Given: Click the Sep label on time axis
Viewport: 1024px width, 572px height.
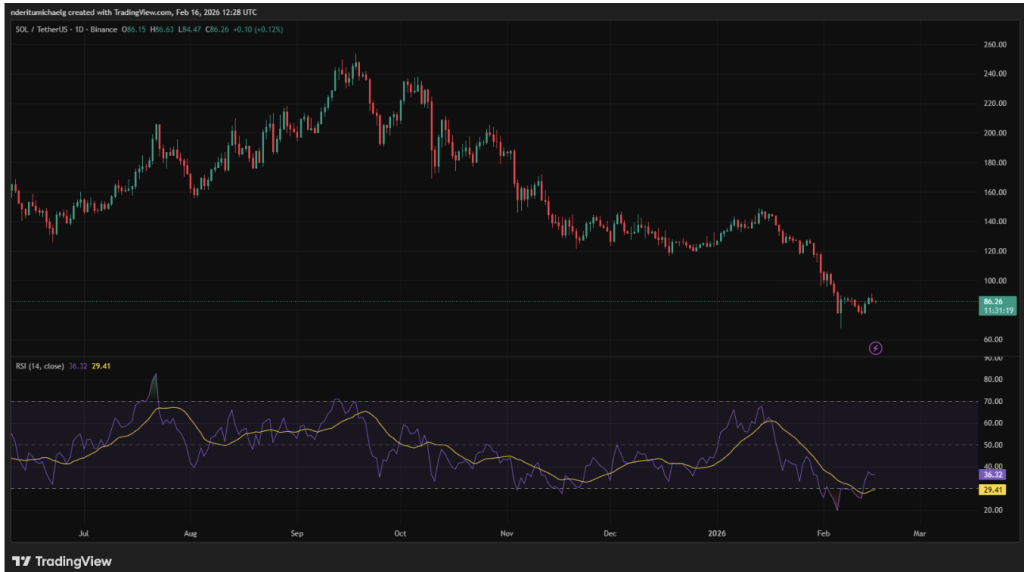Looking at the screenshot, I should pyautogui.click(x=297, y=535).
